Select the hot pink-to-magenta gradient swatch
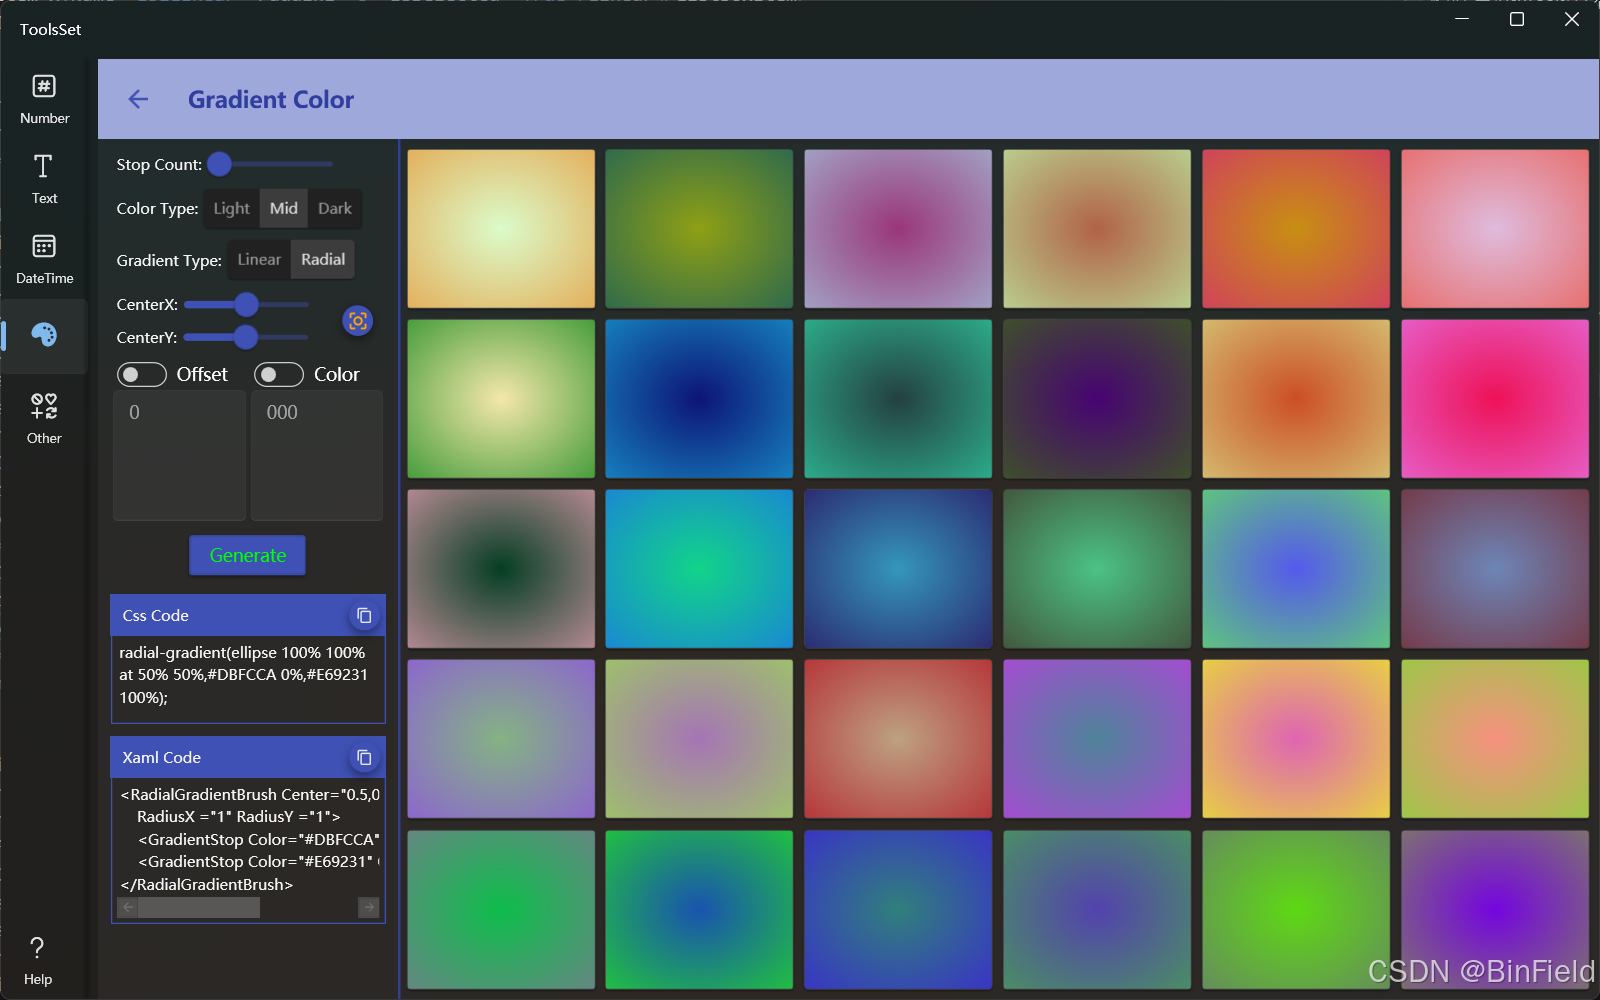Screen dimensions: 1600x1000 click(1495, 399)
